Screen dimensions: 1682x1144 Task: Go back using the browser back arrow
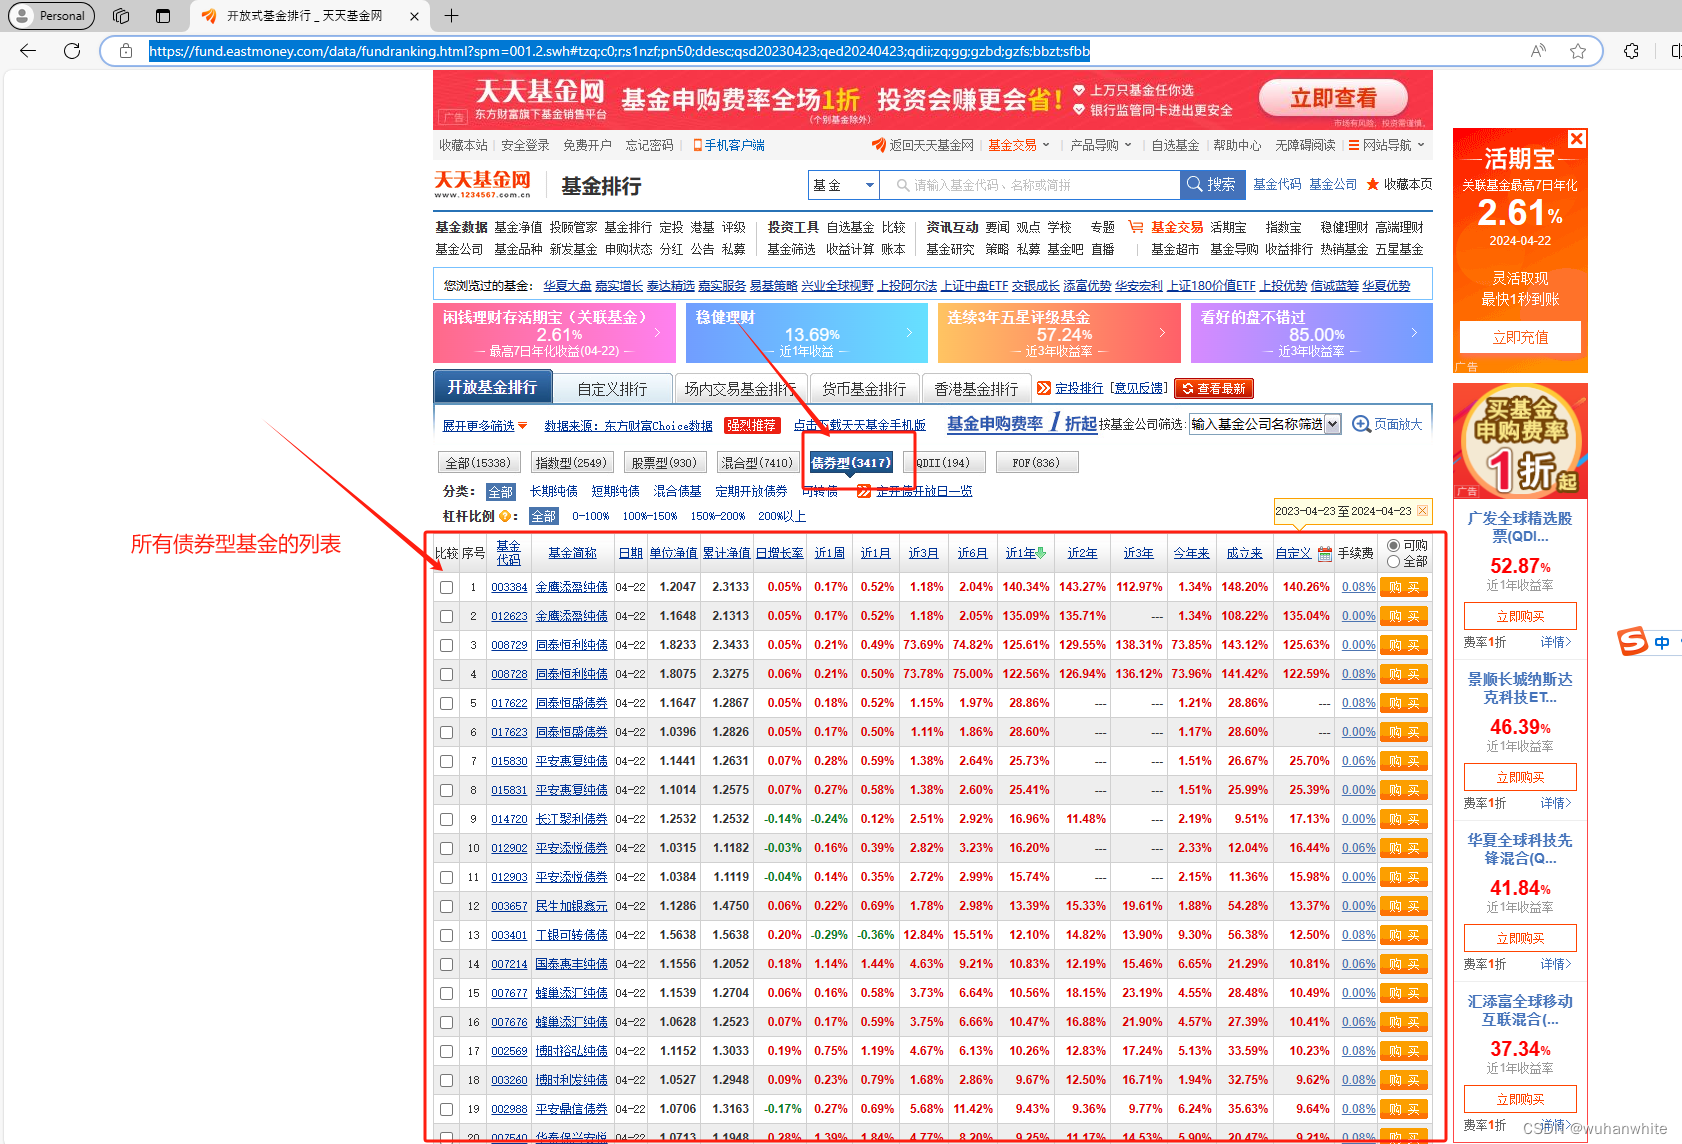click(28, 51)
